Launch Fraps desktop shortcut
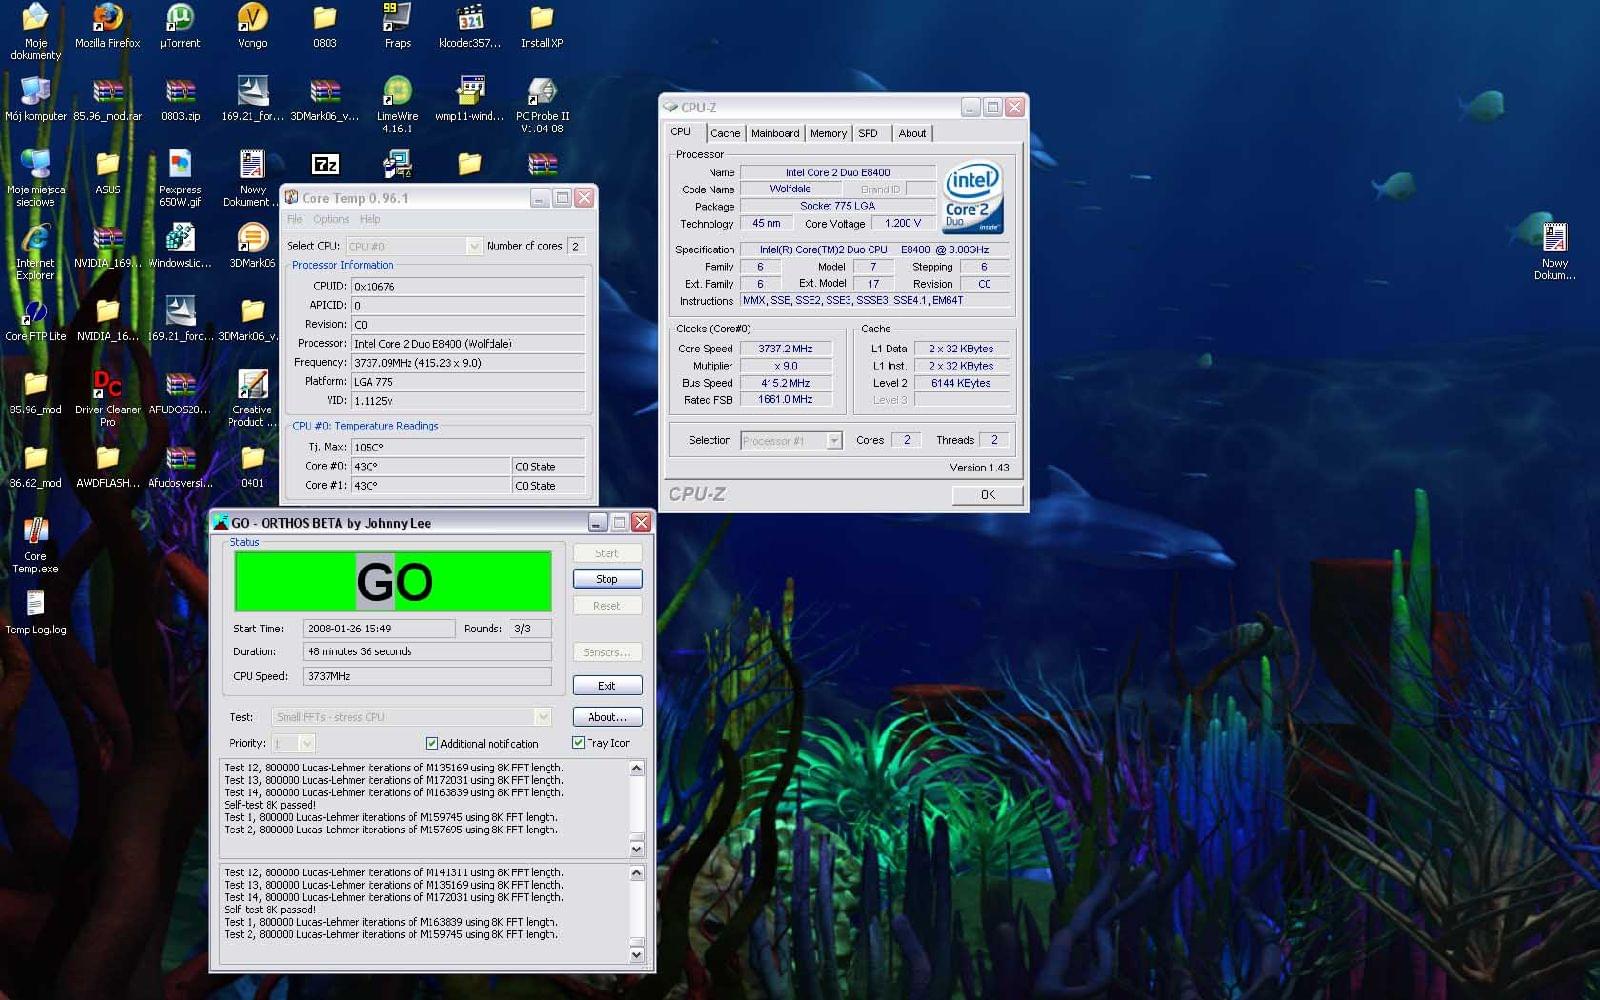Image resolution: width=1600 pixels, height=1000 pixels. (x=397, y=27)
